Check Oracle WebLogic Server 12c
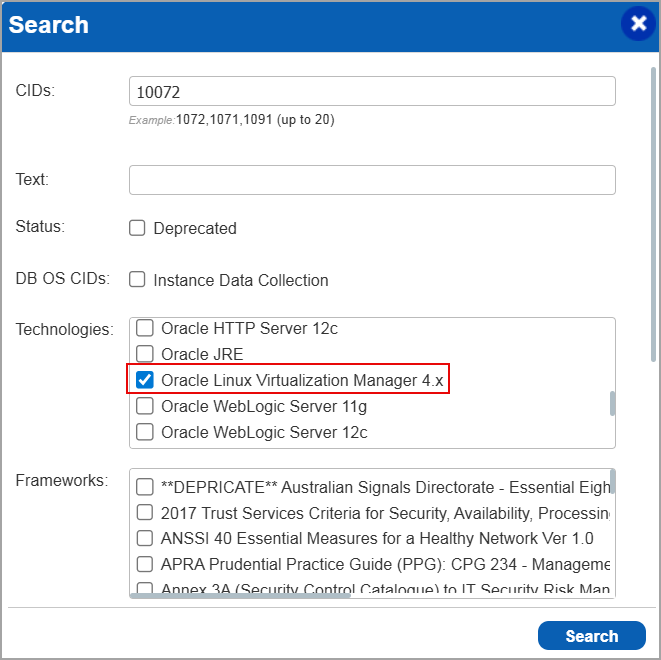Image resolution: width=661 pixels, height=660 pixels. point(145,432)
